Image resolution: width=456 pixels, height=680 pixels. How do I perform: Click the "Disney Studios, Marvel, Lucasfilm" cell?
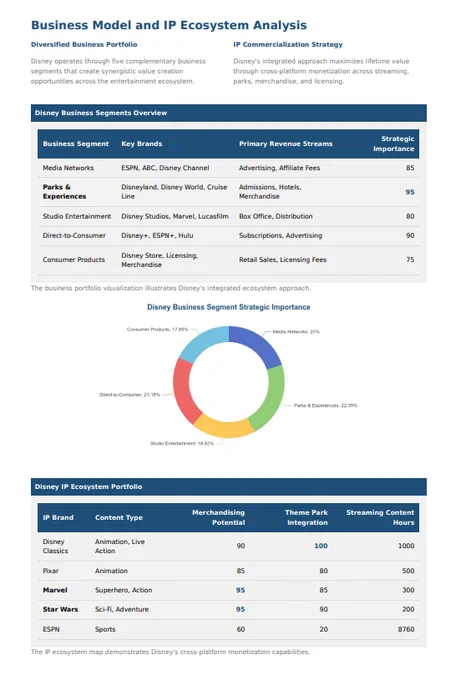175,216
